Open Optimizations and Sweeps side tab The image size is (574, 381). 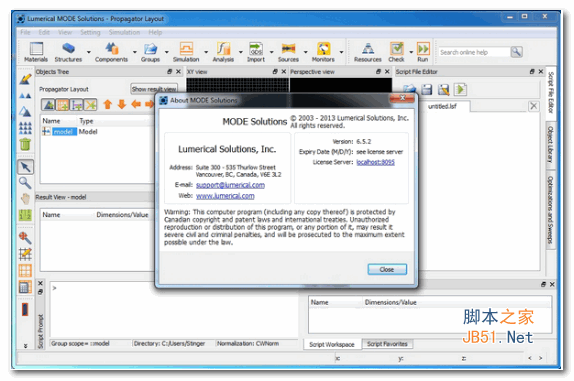(x=550, y=209)
